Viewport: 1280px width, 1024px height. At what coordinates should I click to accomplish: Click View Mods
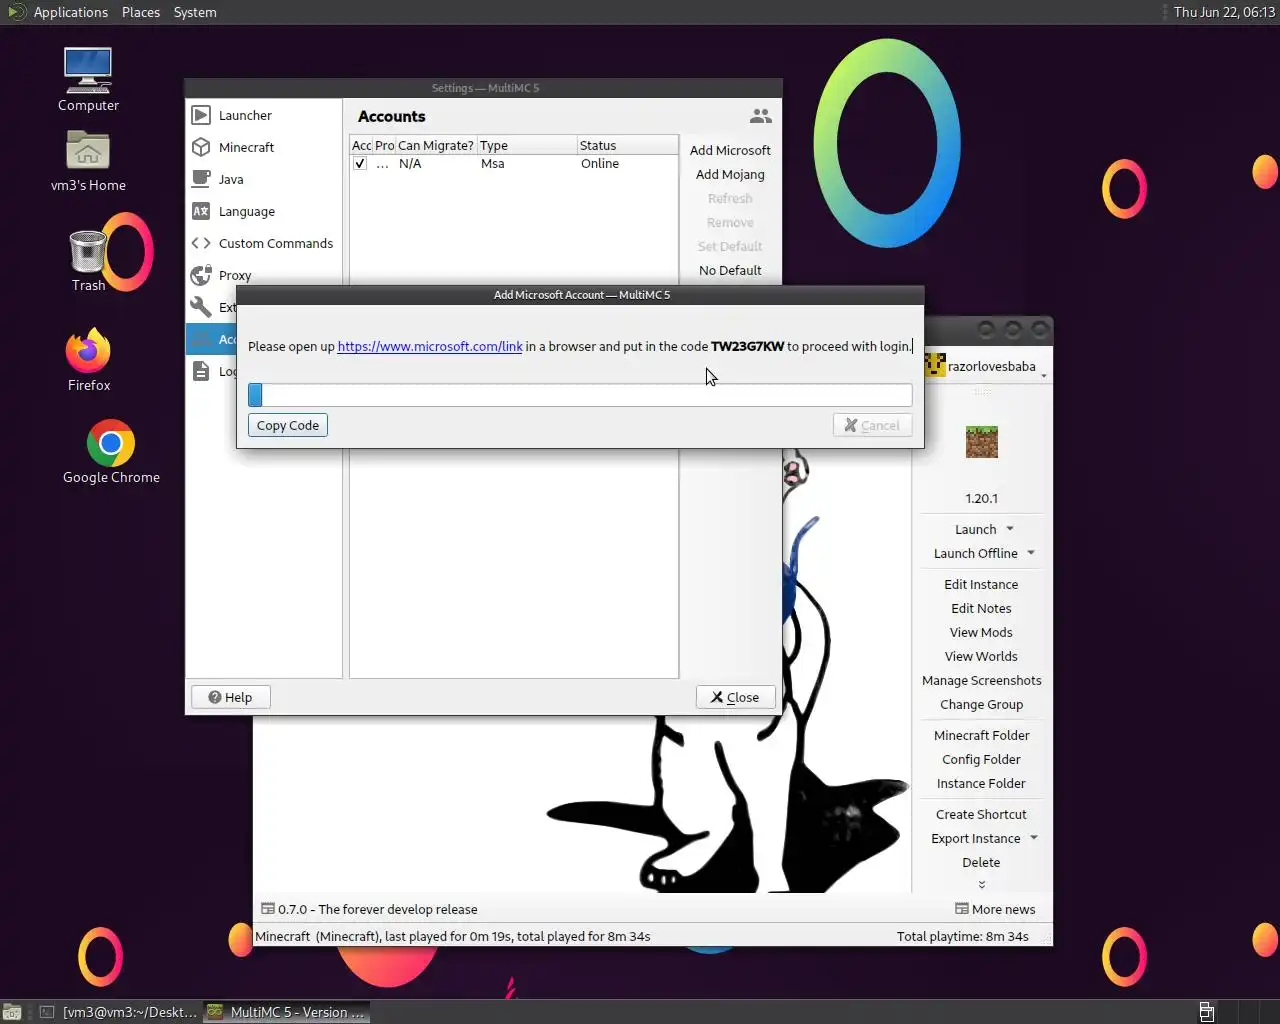click(x=981, y=632)
